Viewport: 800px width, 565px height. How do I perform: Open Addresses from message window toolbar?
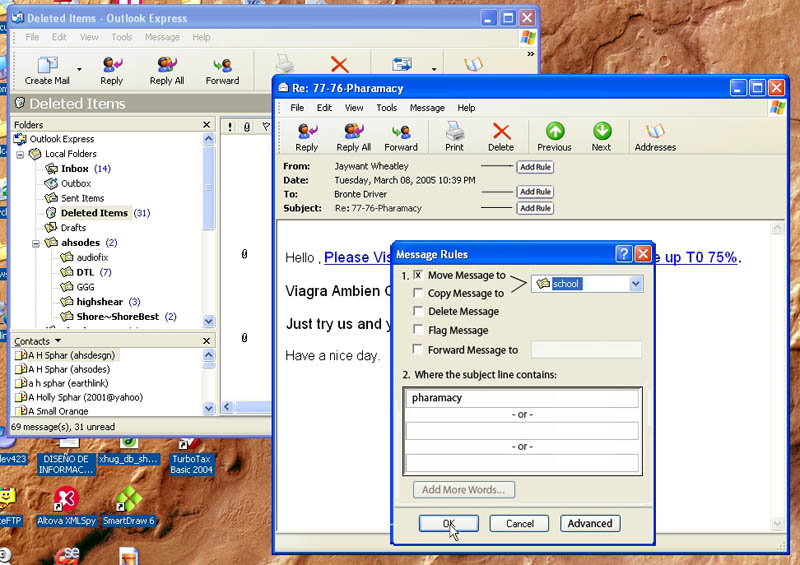click(x=655, y=137)
